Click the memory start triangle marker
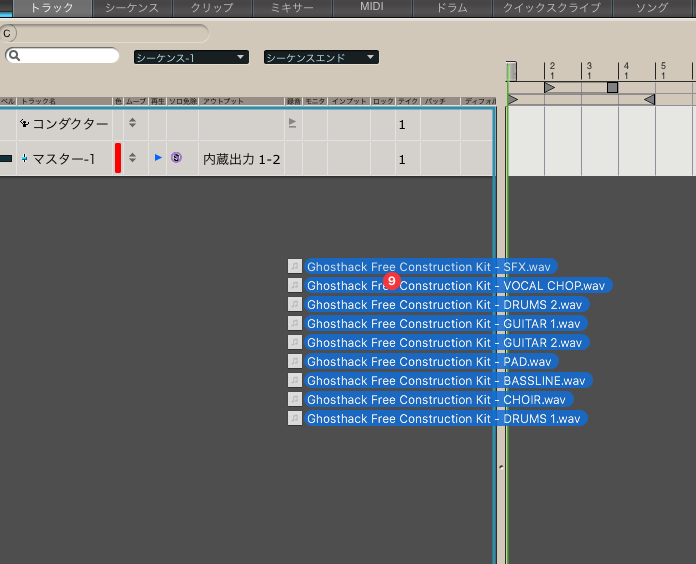696x564 pixels. tap(513, 99)
